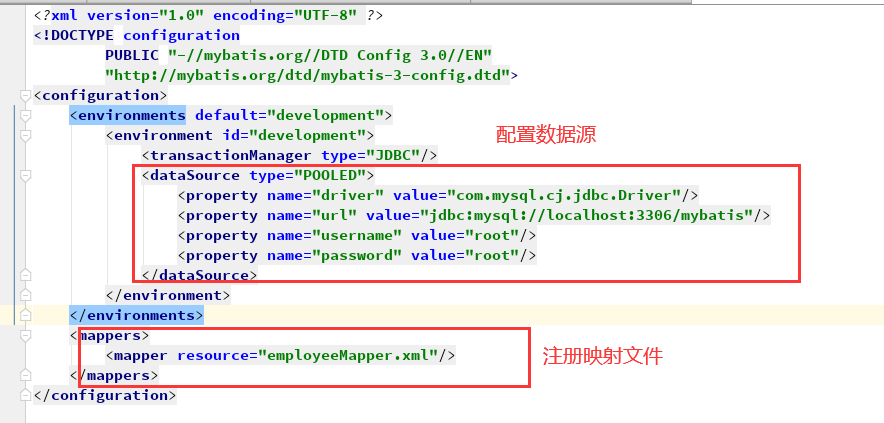884x423 pixels.
Task: Click the closing configuration tag
Action: pos(105,395)
